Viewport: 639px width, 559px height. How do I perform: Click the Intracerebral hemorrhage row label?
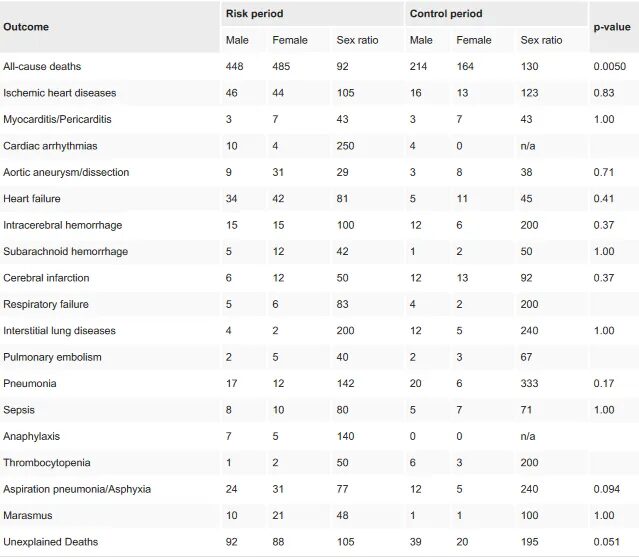63,225
